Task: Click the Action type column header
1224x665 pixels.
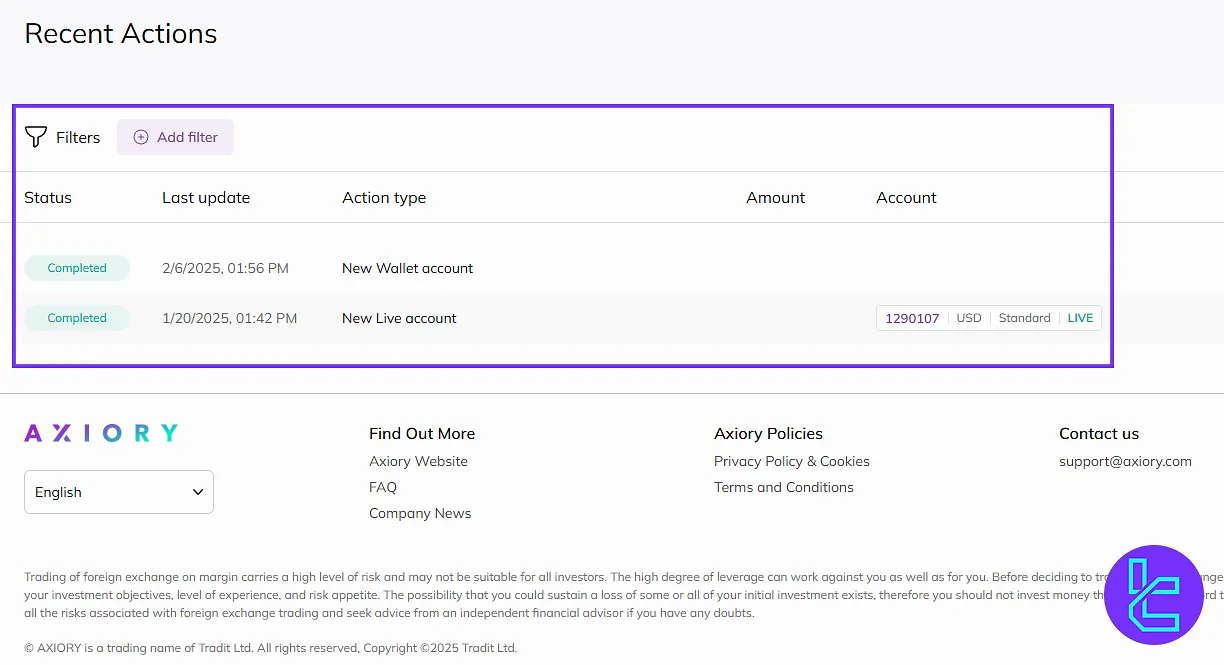Action: coord(384,197)
